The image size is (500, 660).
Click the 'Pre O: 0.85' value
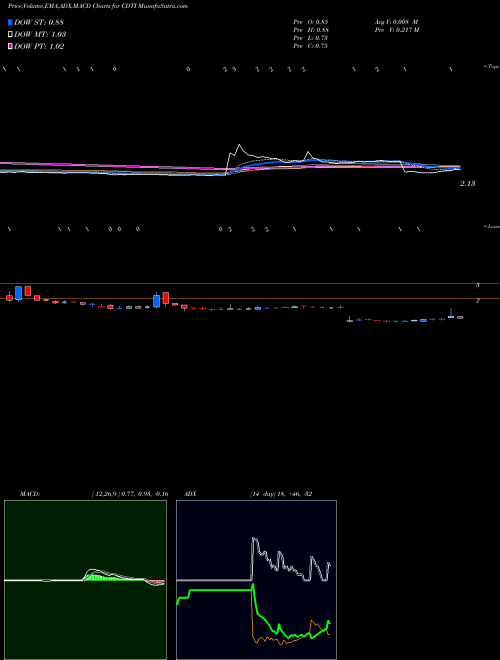[311, 22]
